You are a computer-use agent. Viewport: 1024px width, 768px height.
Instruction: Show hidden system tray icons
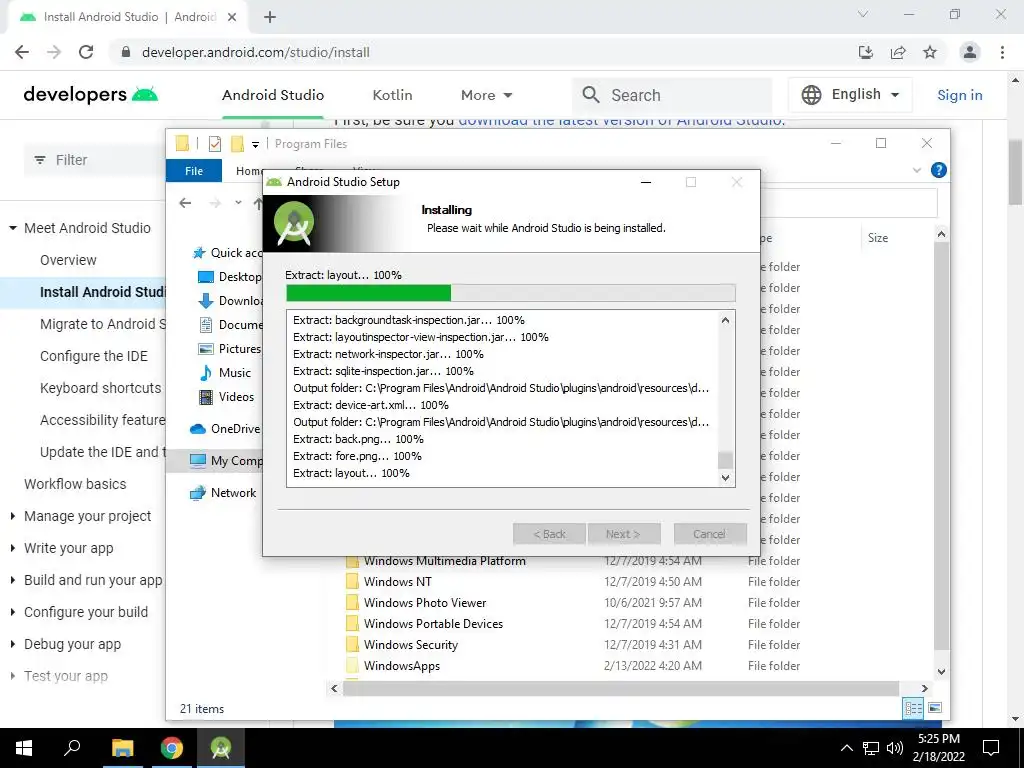tap(846, 748)
